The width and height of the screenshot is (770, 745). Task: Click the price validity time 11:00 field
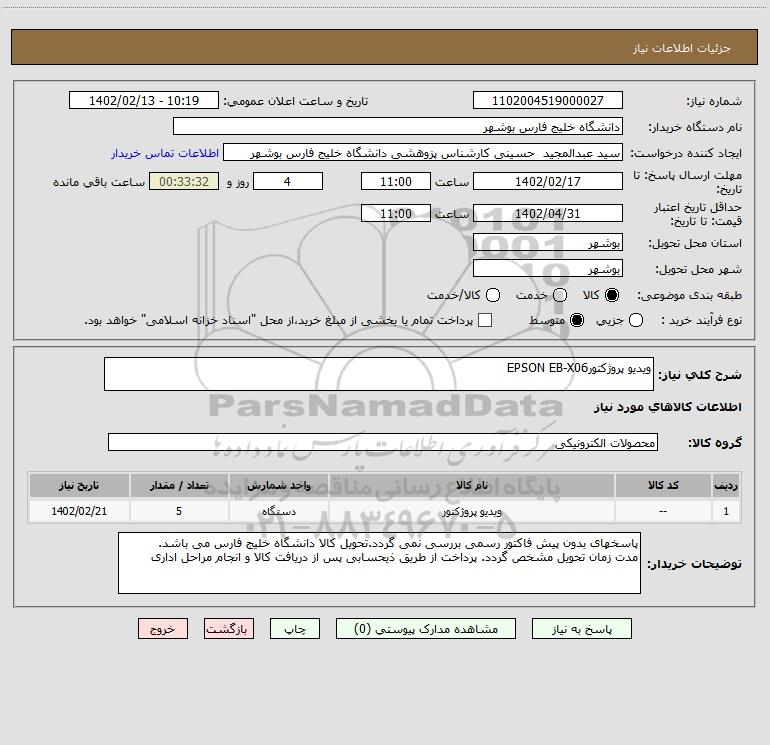point(396,213)
